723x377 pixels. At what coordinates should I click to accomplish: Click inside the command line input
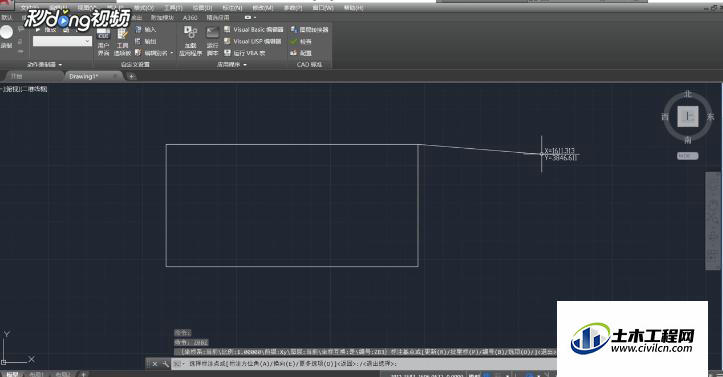coord(360,364)
